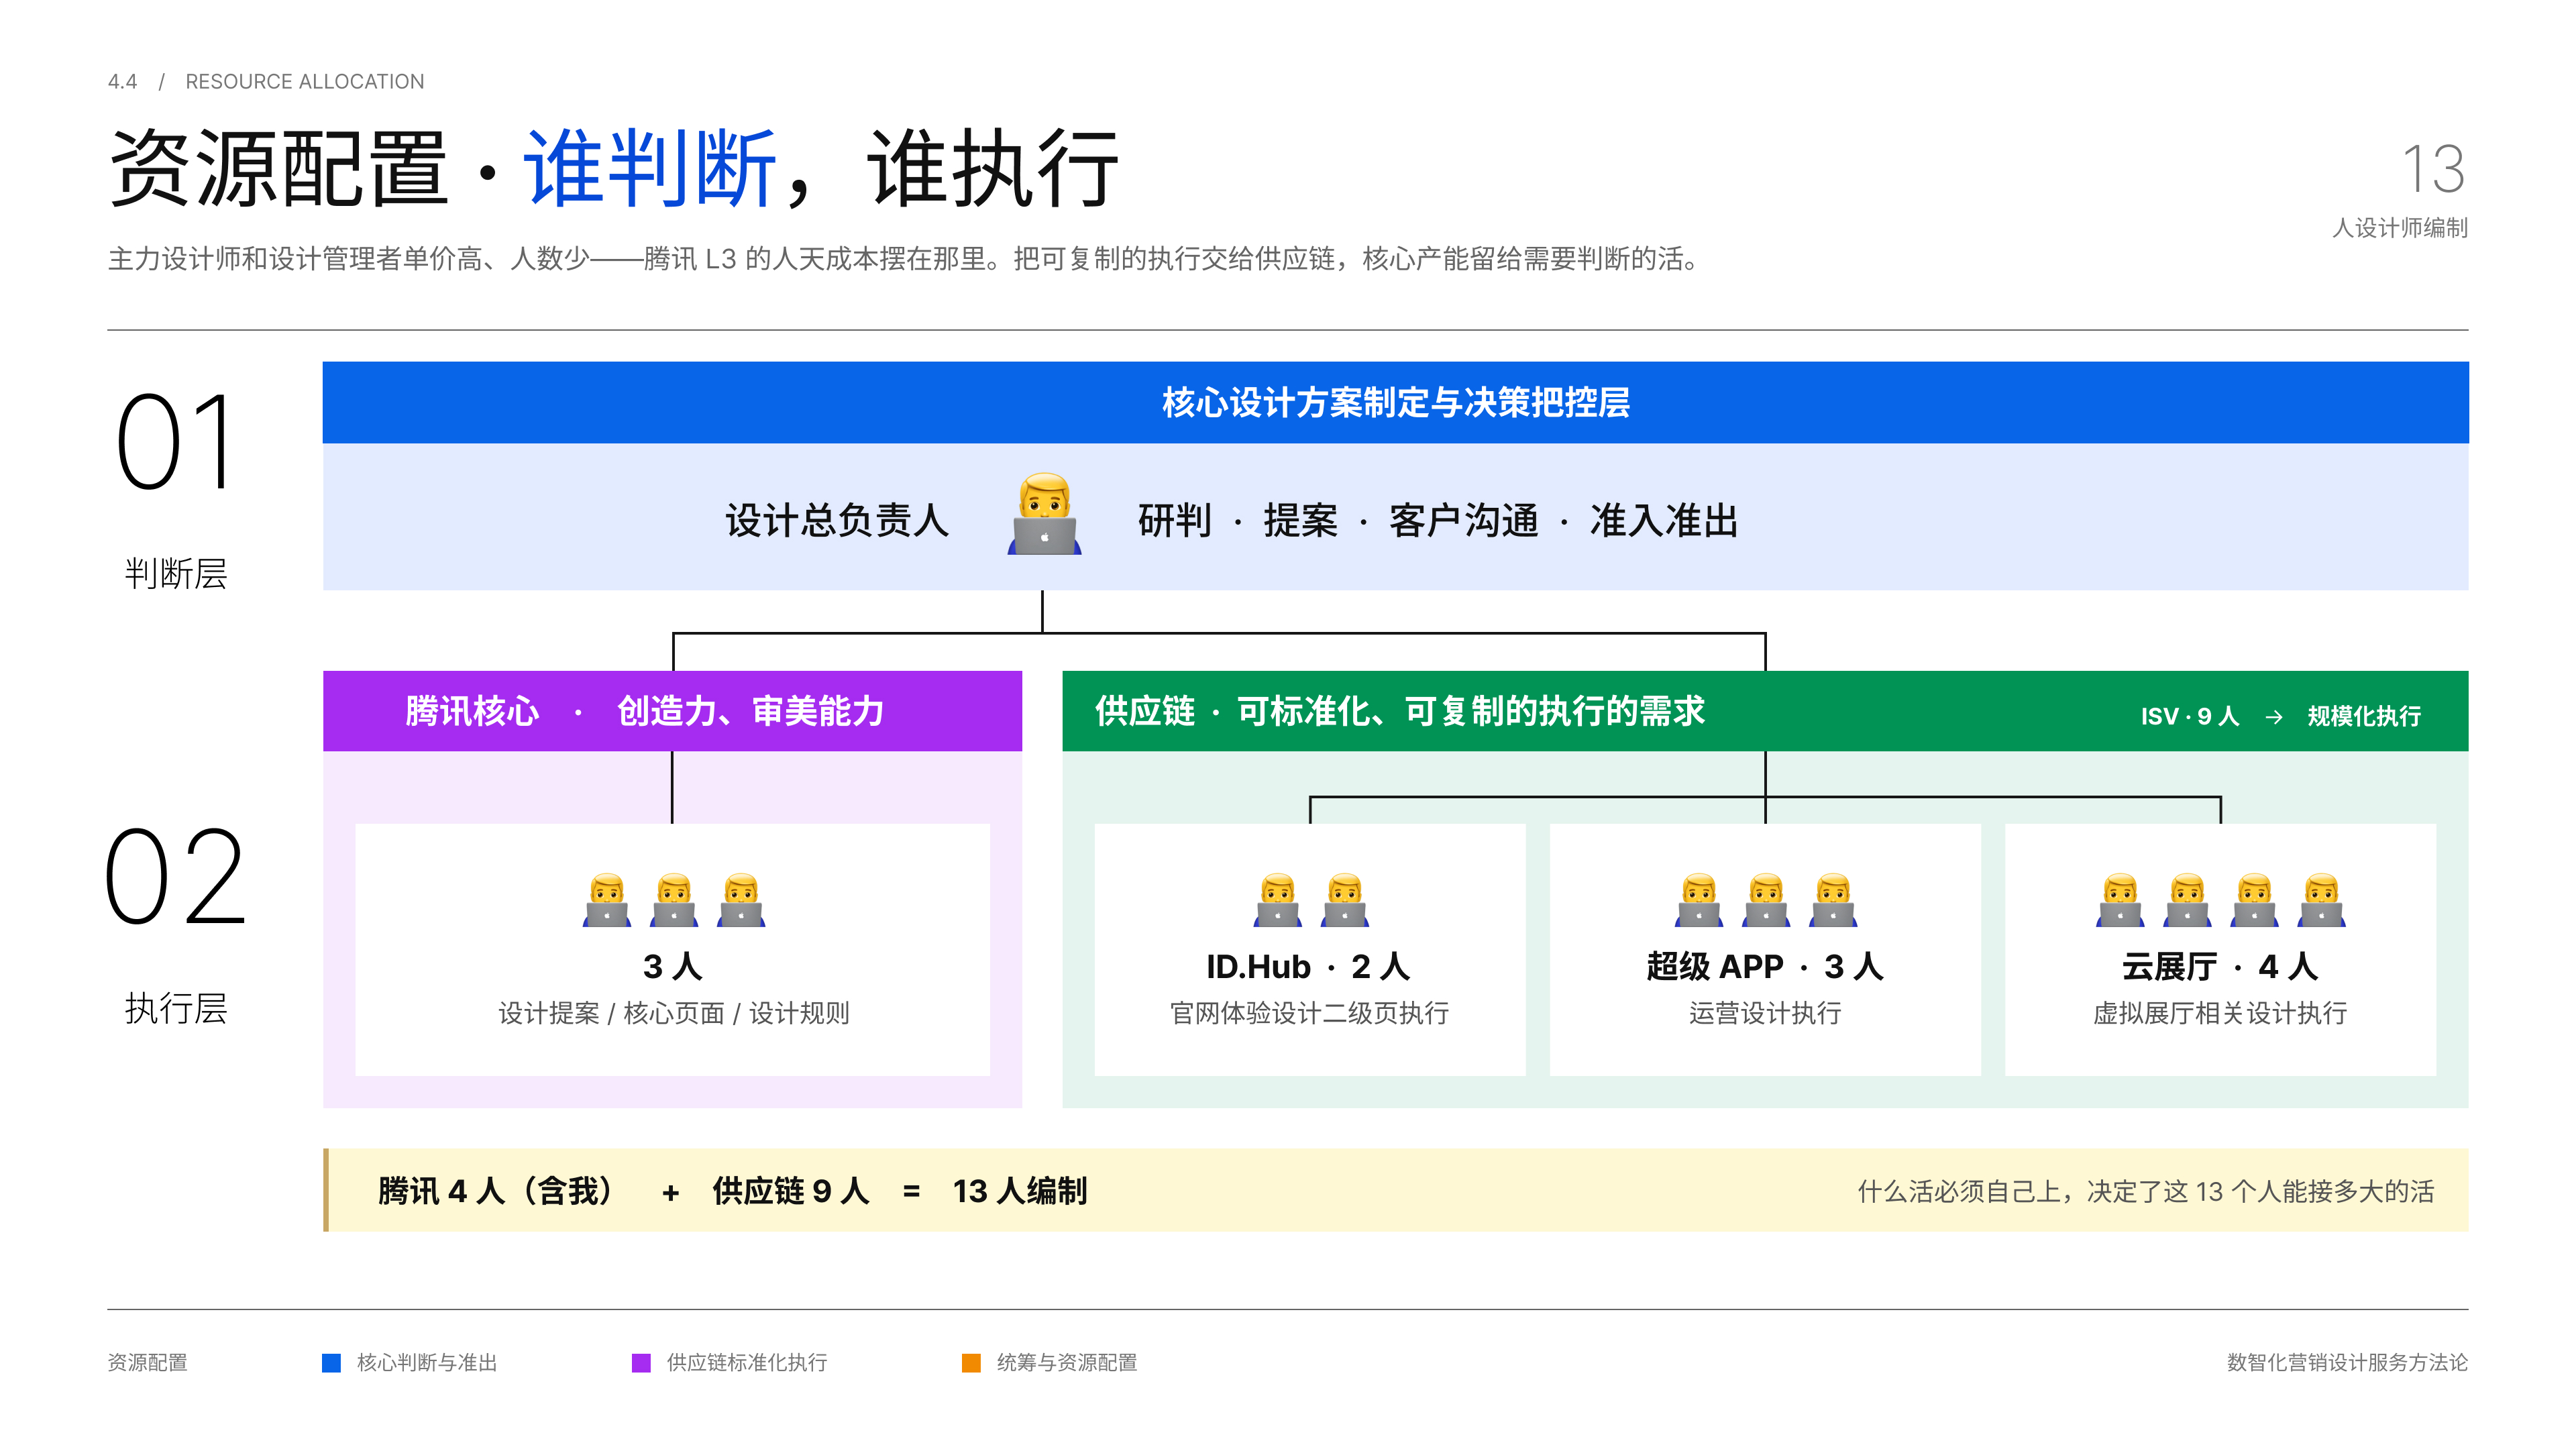Click the 云展厅 · 4 人 card title
2576x1449 pixels.
point(2220,966)
